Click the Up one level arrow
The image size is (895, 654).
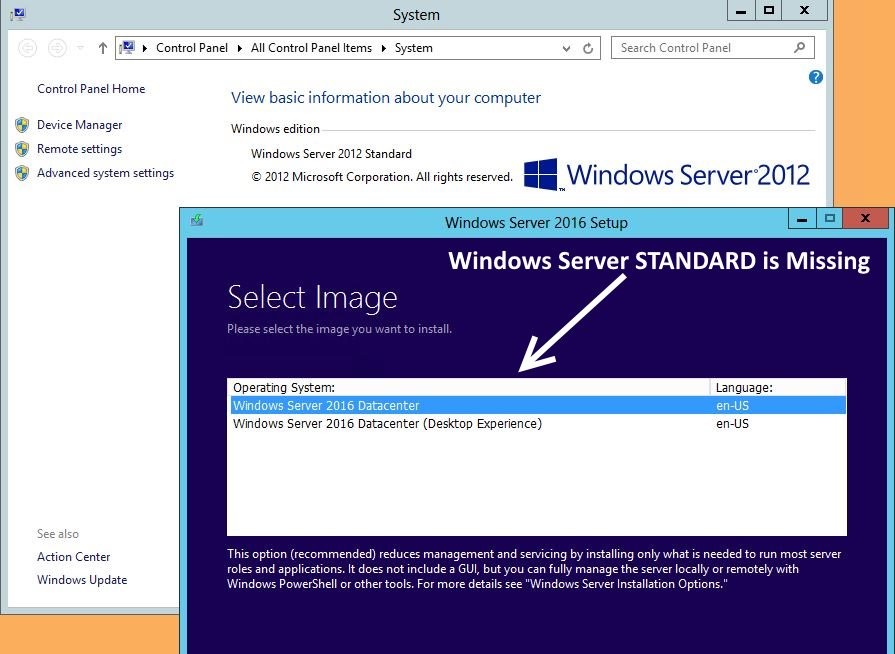coord(102,48)
